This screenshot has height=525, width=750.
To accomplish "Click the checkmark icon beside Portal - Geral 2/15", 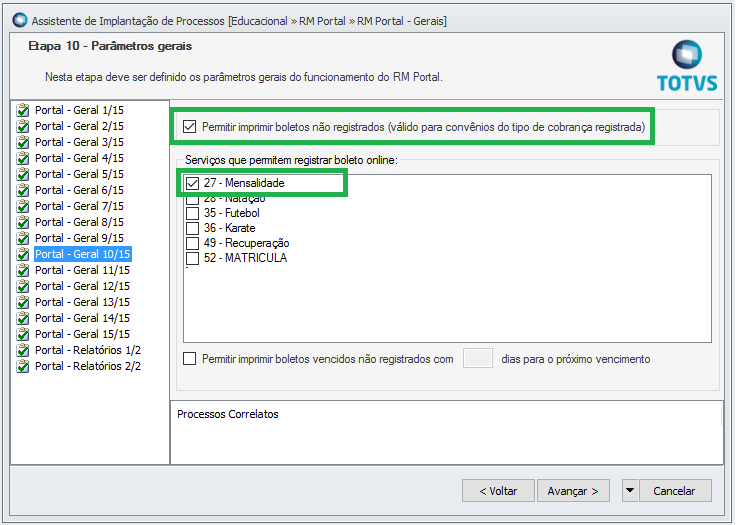I will [22, 126].
